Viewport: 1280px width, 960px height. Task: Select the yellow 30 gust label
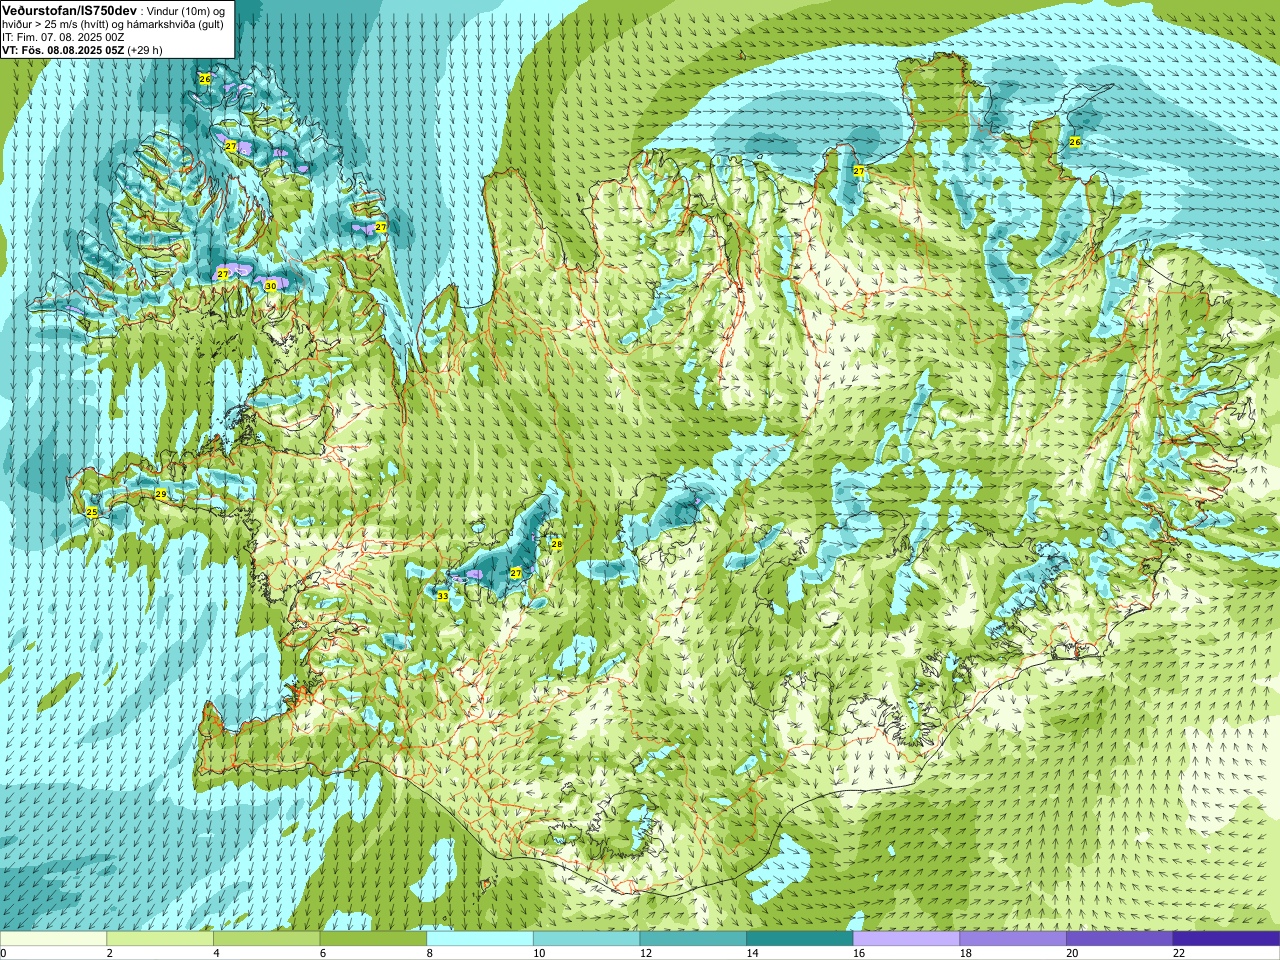point(270,286)
